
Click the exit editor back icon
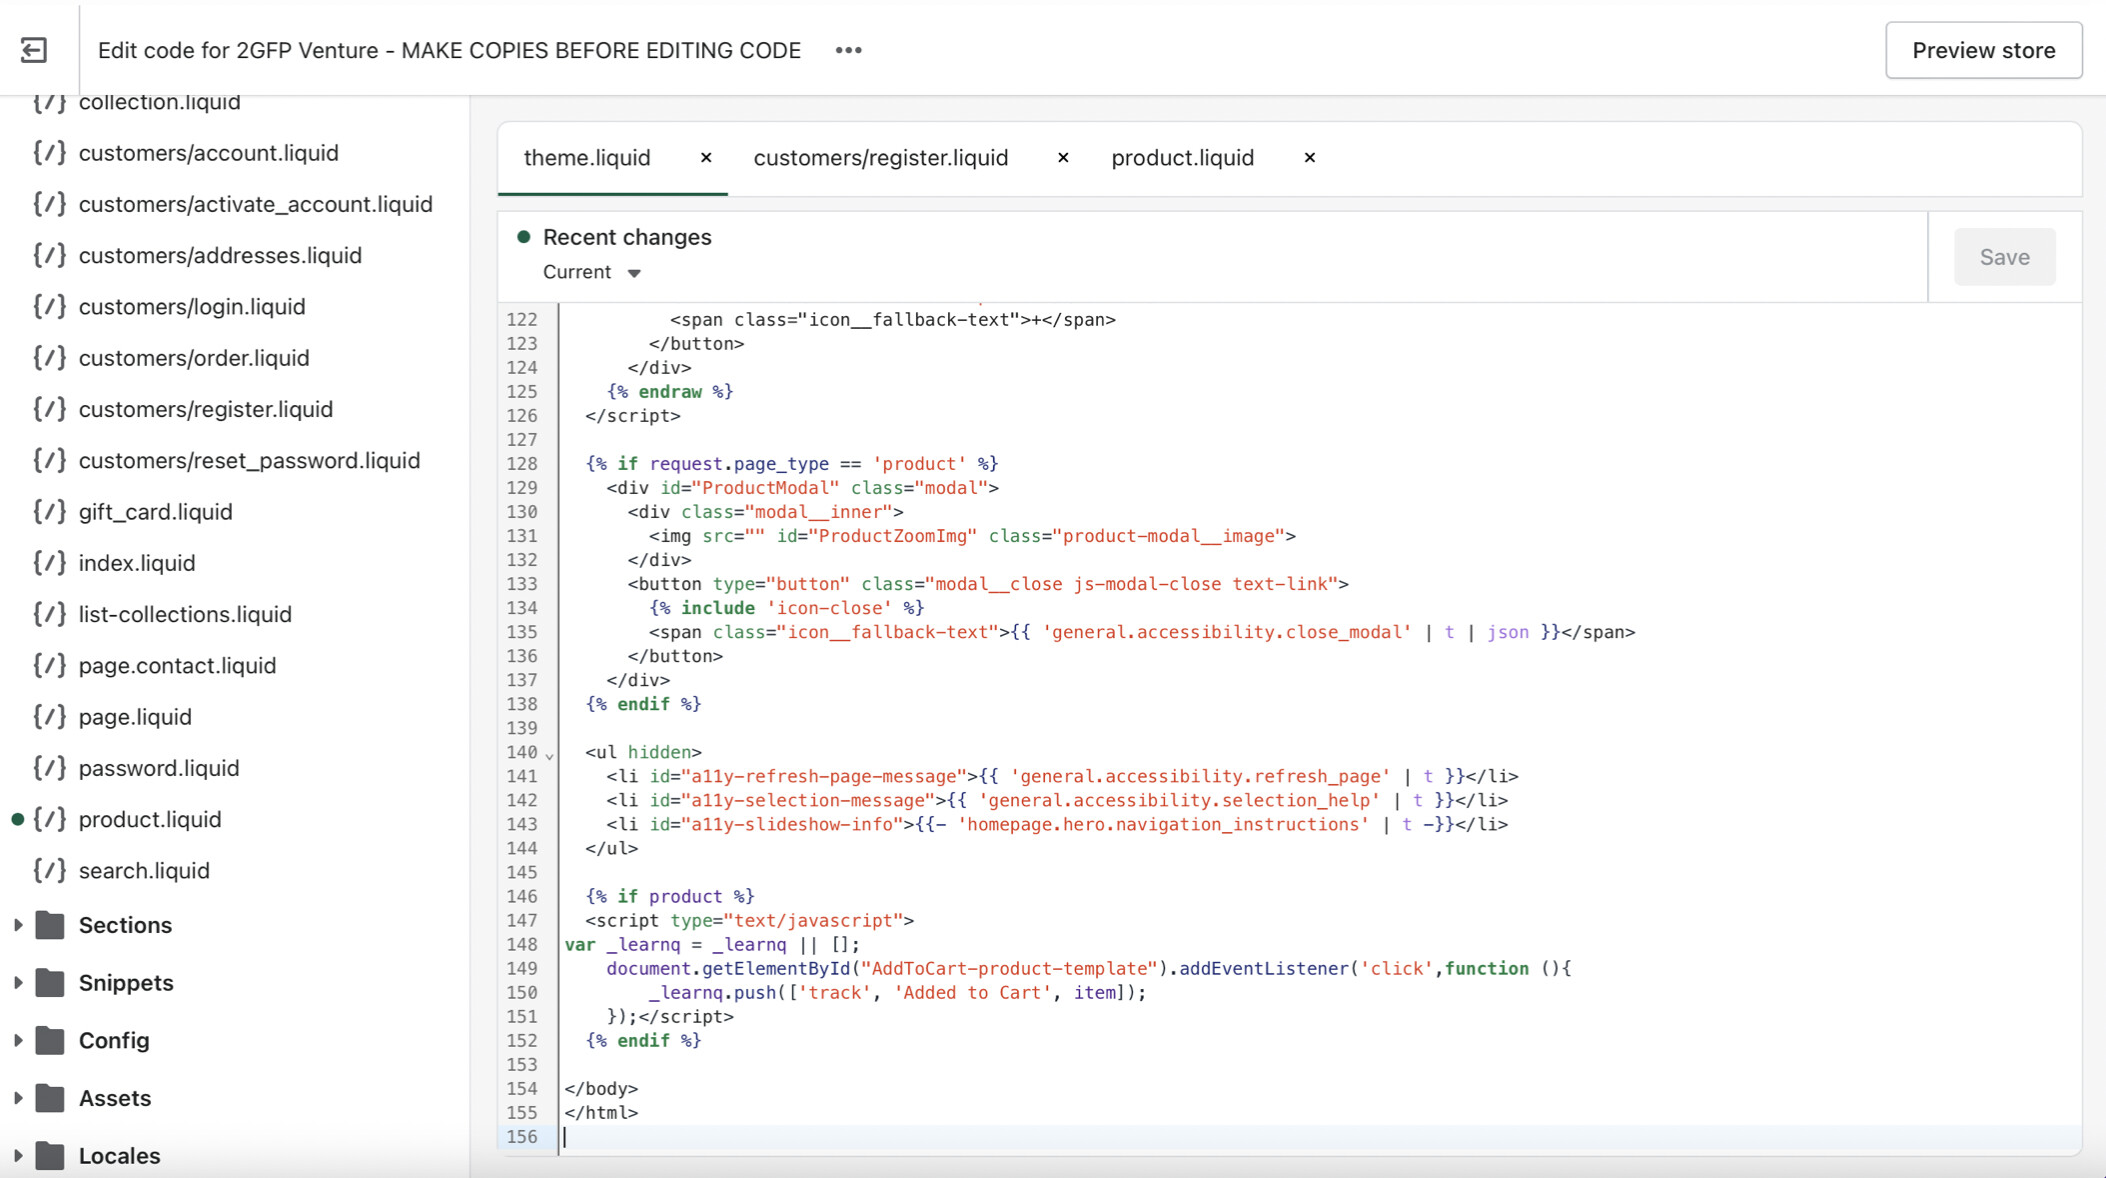34,50
